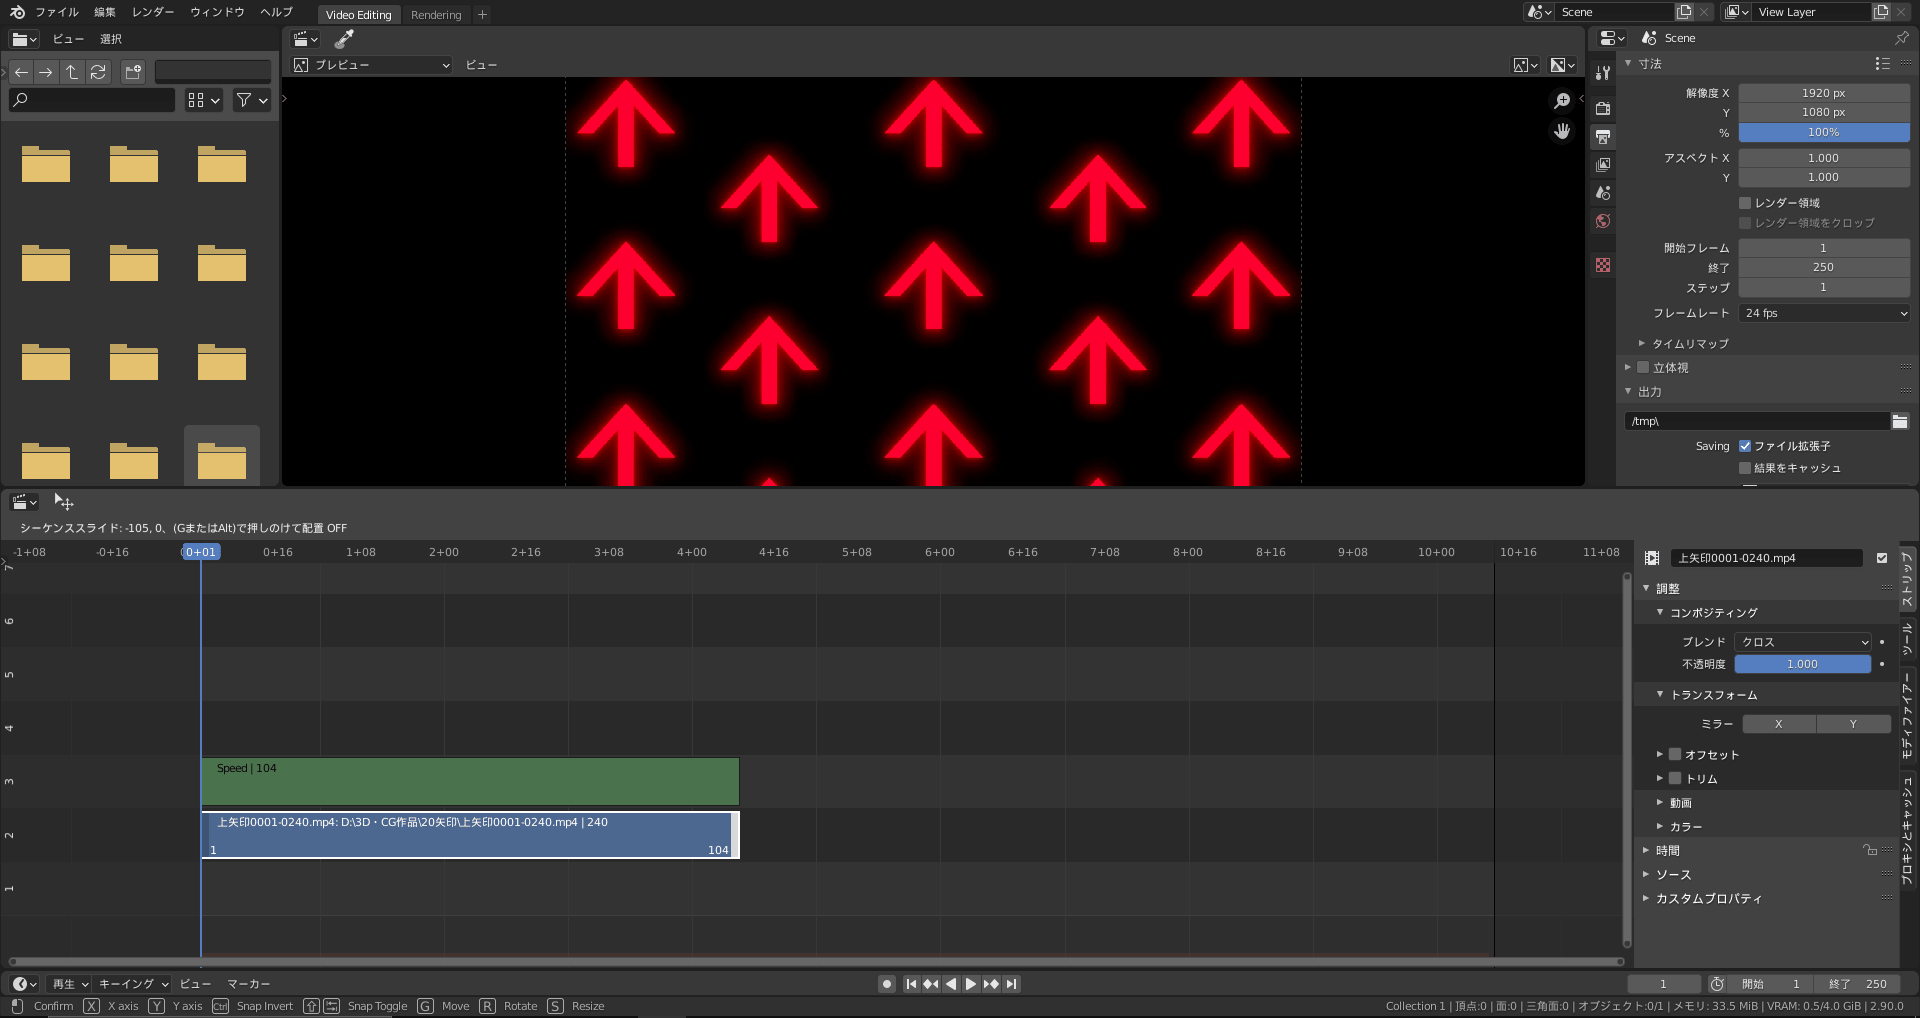This screenshot has width=1920, height=1018.
Task: Enable the 結果をキャッシュ checkbox
Action: 1745,468
